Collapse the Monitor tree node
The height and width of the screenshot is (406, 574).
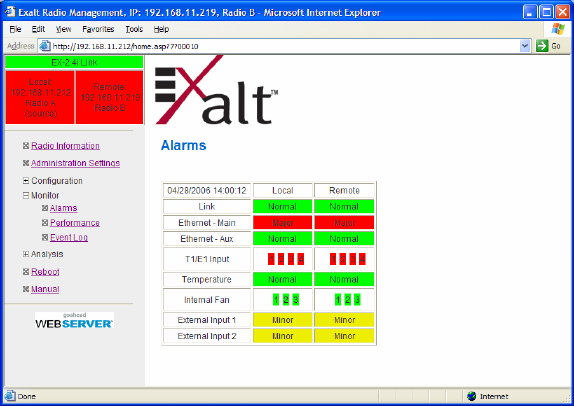(26, 195)
